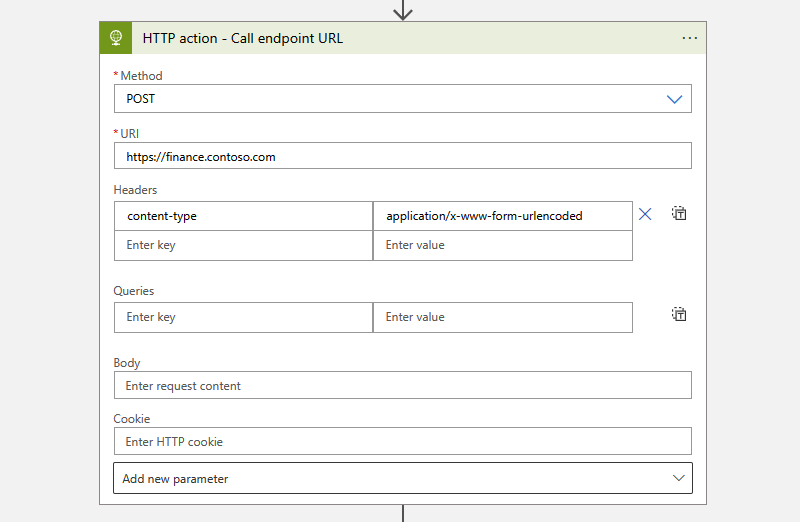Screen dimensions: 800x522
Task: Click the Queries Enter value field
Action: [x=502, y=317]
